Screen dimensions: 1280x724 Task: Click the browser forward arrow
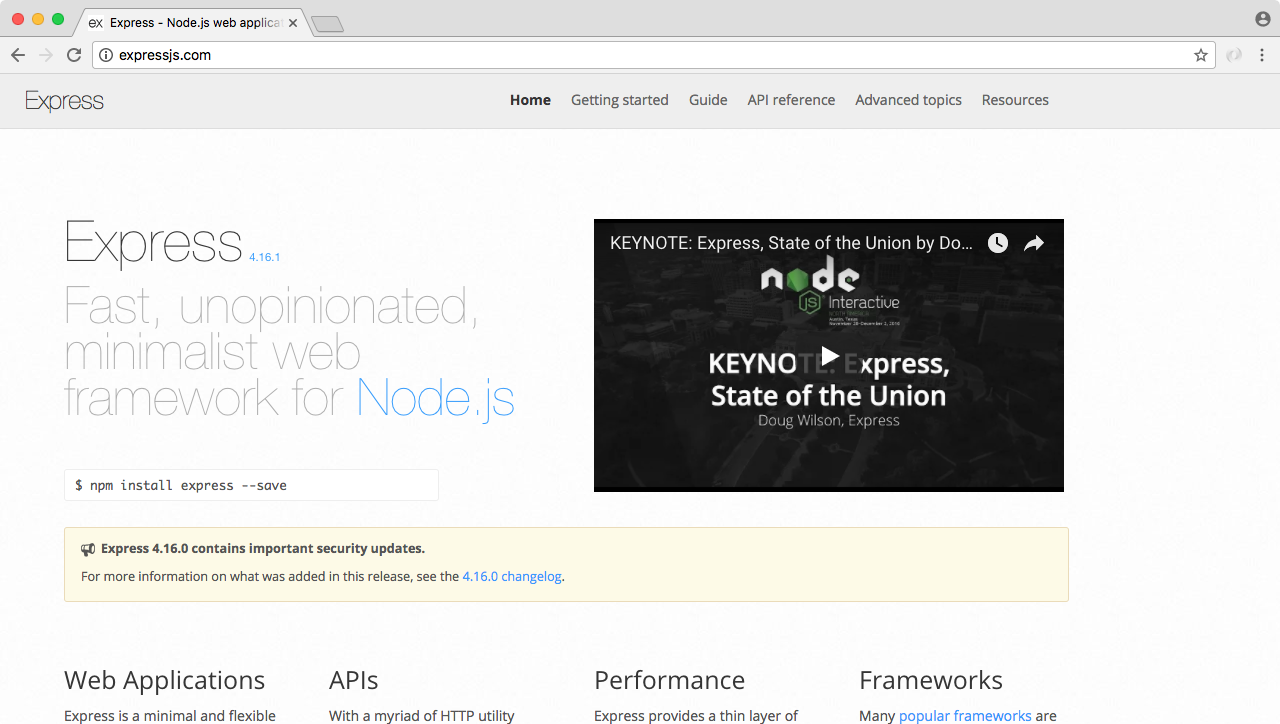pos(45,56)
